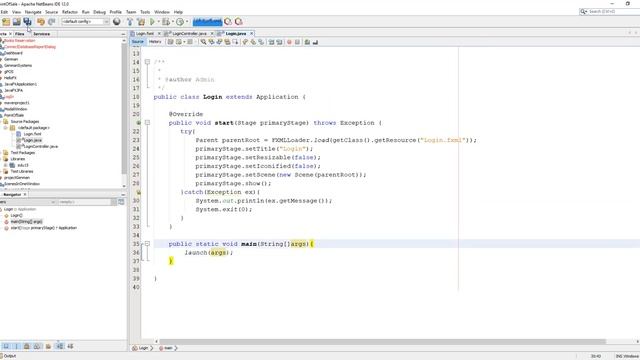The width and height of the screenshot is (640, 360).
Task: Select Login.java in the project tree
Action: coord(32,140)
